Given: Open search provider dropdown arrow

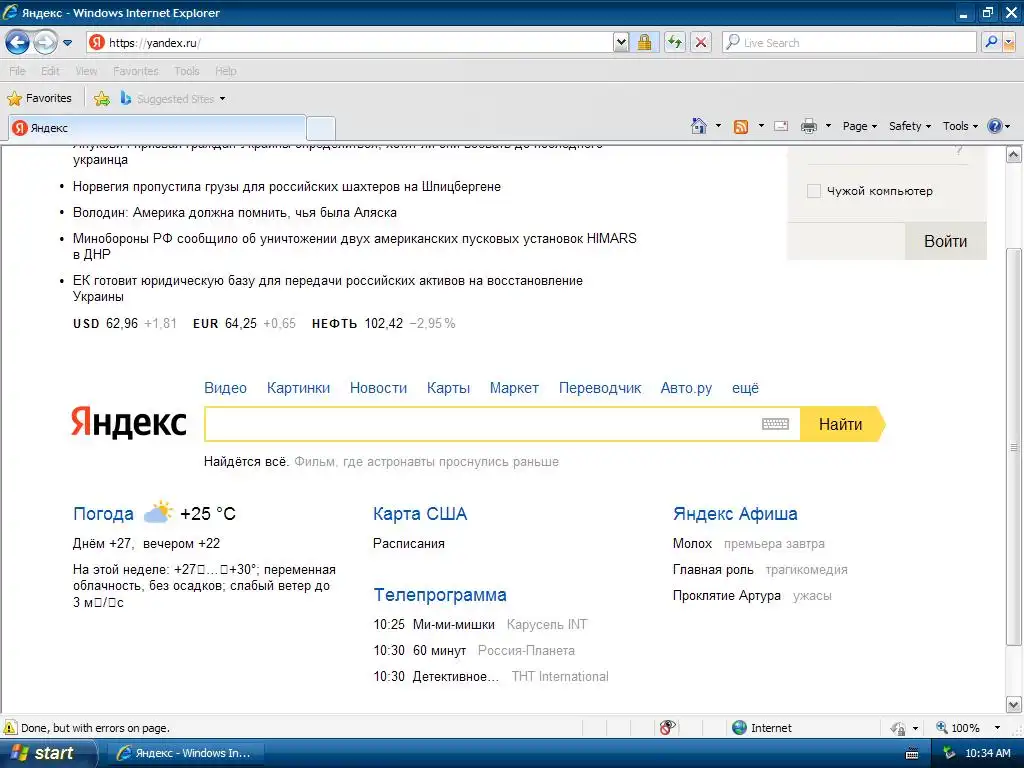Looking at the screenshot, I should click(x=1009, y=43).
